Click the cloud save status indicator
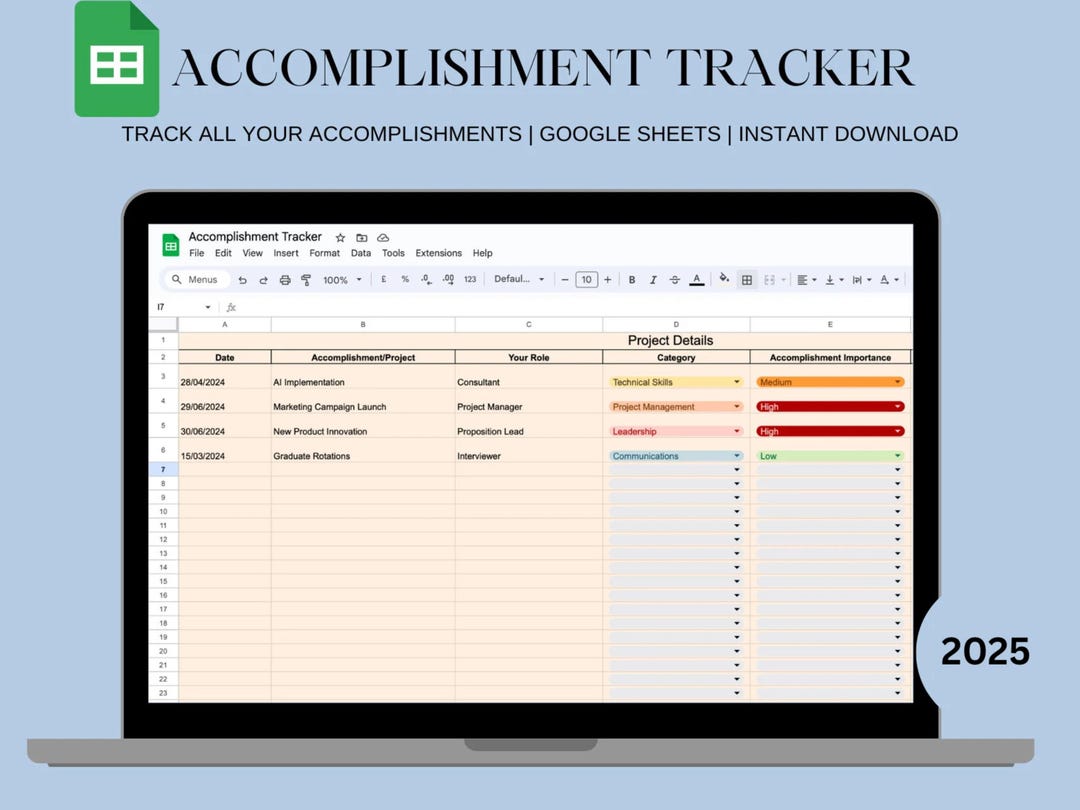This screenshot has width=1080, height=810. [x=383, y=237]
